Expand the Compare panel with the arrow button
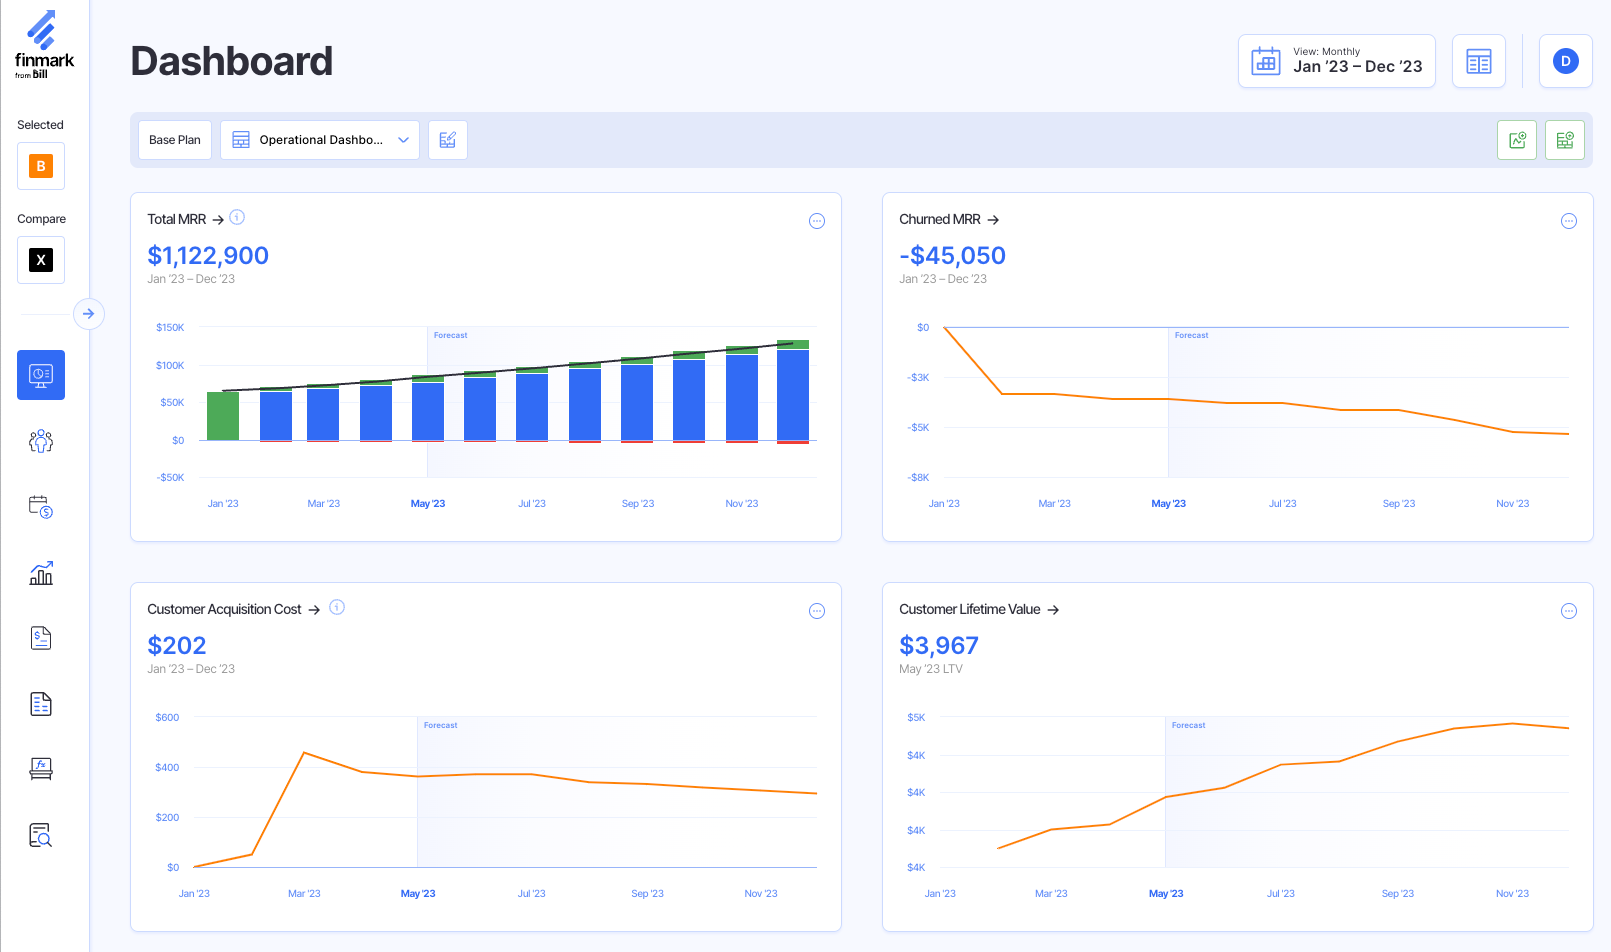 click(89, 314)
